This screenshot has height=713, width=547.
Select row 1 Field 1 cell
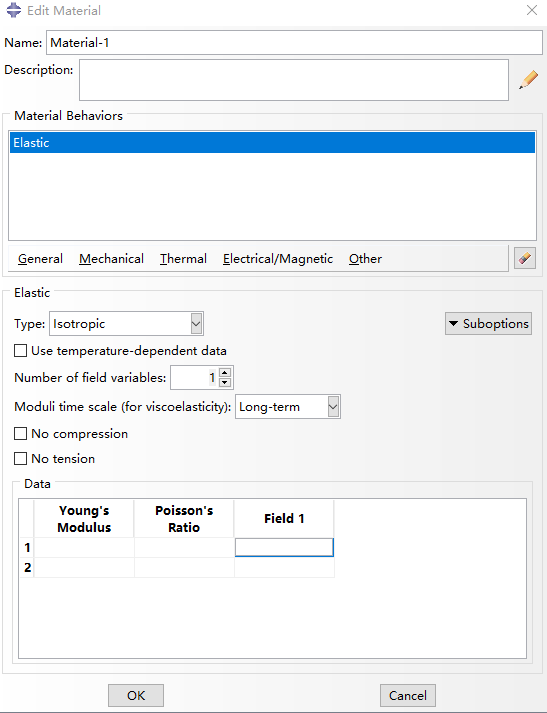284,547
